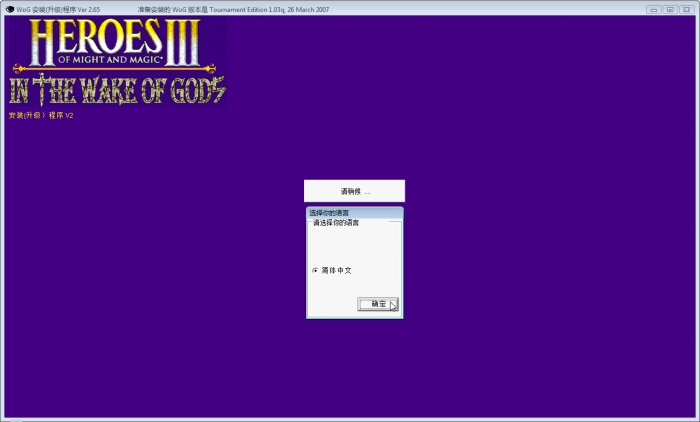Click the 确定 confirm button
This screenshot has width=700, height=422.
378,304
